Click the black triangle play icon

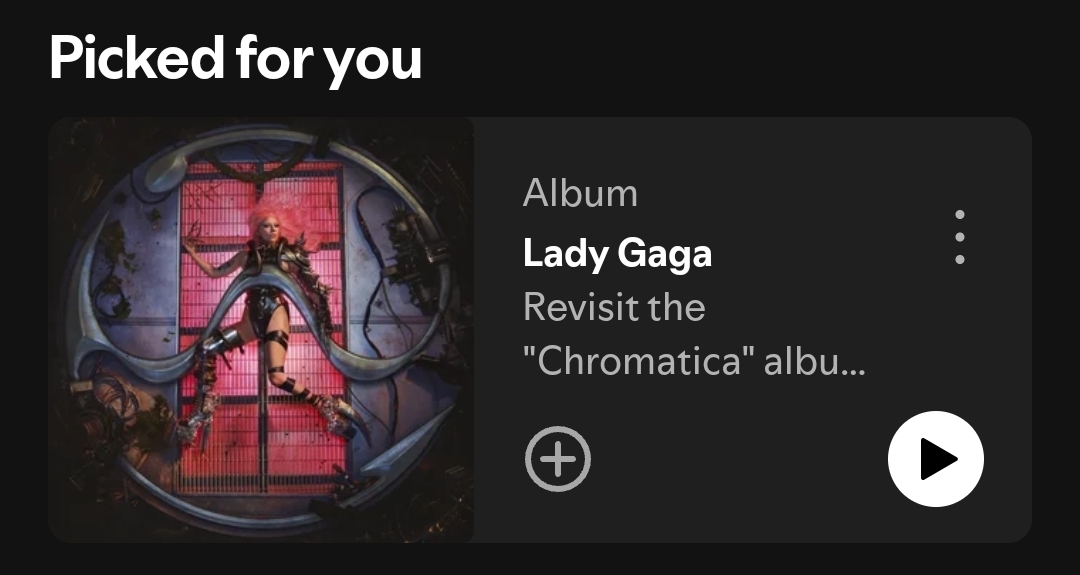click(x=939, y=459)
